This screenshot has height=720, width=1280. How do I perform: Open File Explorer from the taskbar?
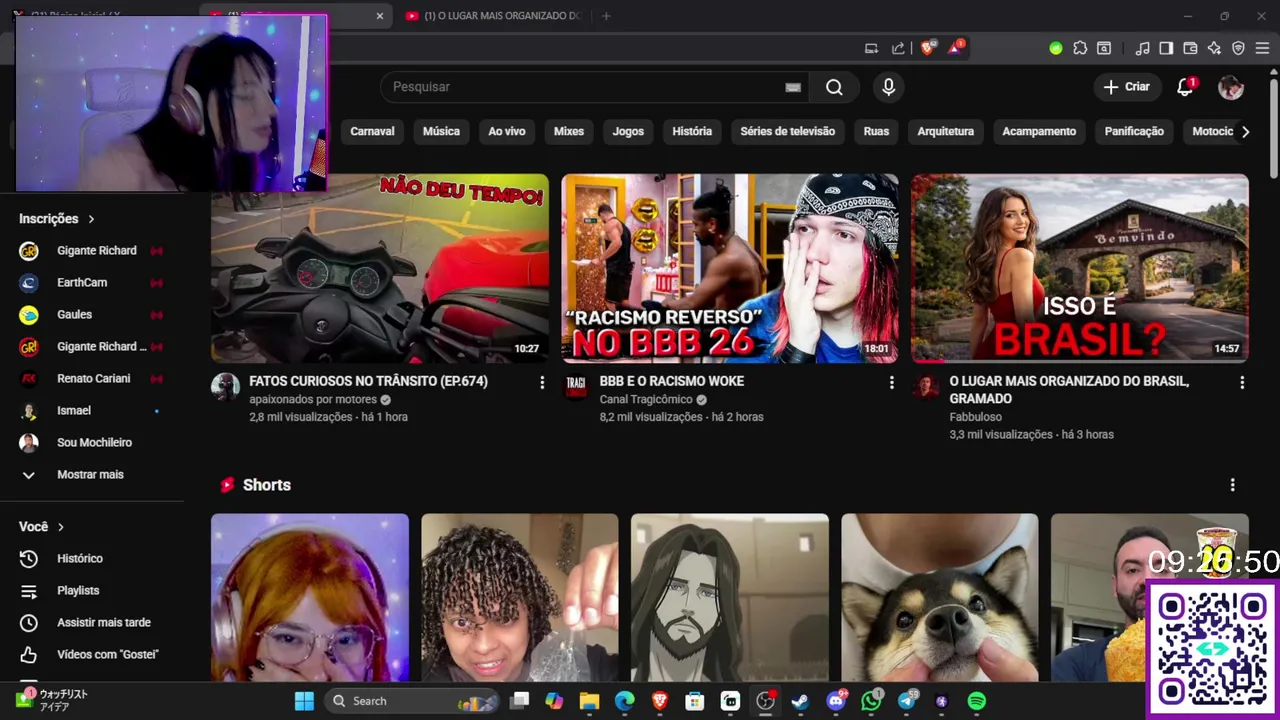589,701
